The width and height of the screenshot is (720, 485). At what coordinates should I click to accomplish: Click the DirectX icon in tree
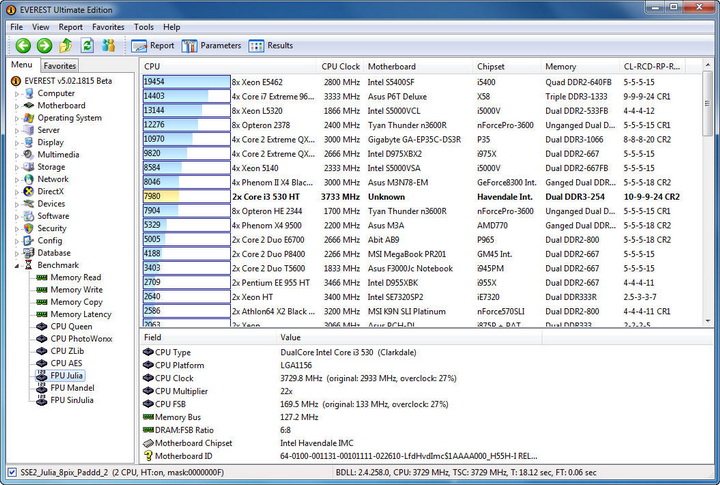pyautogui.click(x=28, y=192)
